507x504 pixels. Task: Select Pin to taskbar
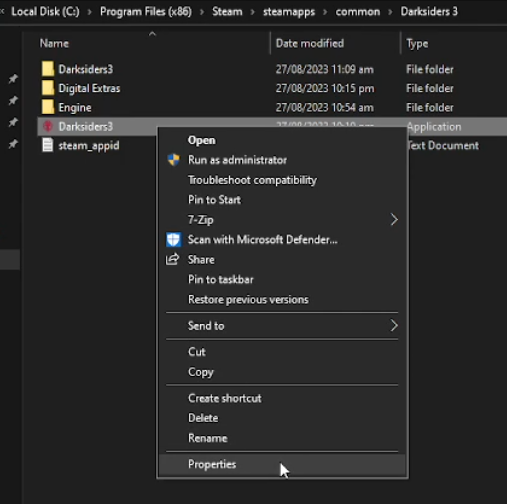221,279
